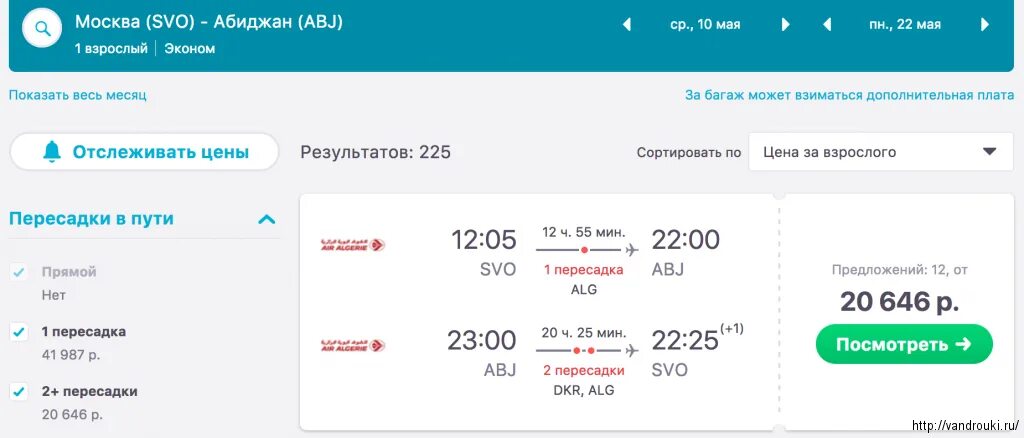1024x438 pixels.
Task: Click Air Algerie logo on outbound flight
Action: tap(353, 245)
